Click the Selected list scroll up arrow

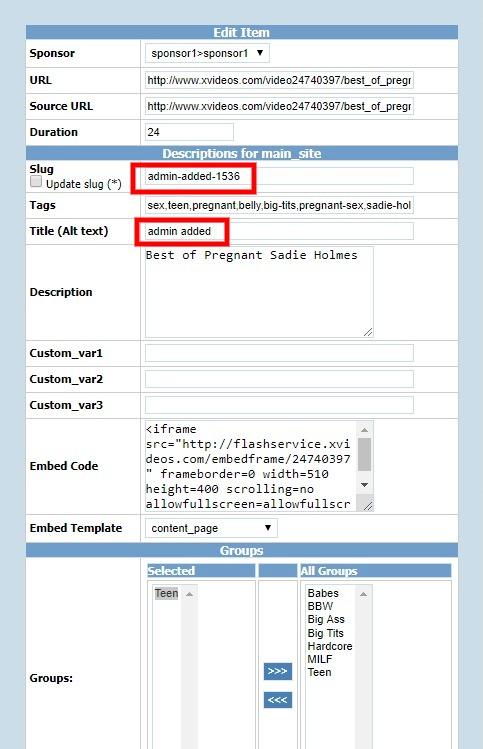(x=189, y=594)
